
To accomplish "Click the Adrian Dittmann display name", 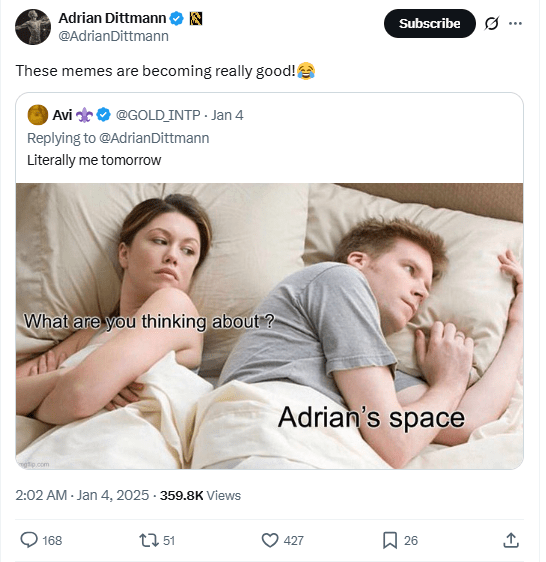I will click(112, 18).
